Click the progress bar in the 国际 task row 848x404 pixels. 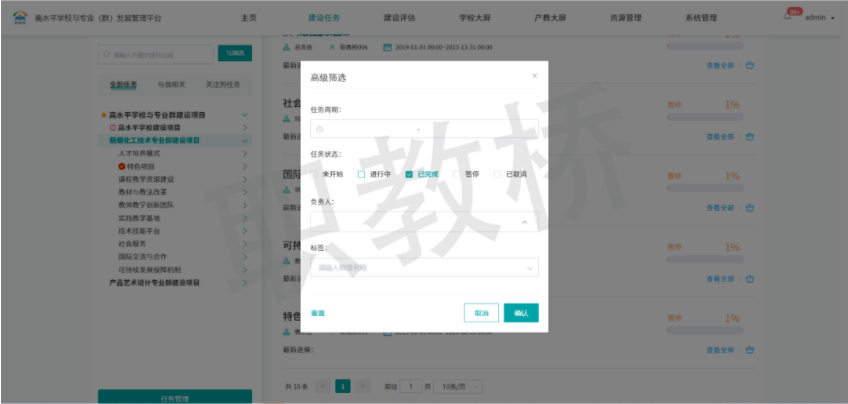(705, 188)
